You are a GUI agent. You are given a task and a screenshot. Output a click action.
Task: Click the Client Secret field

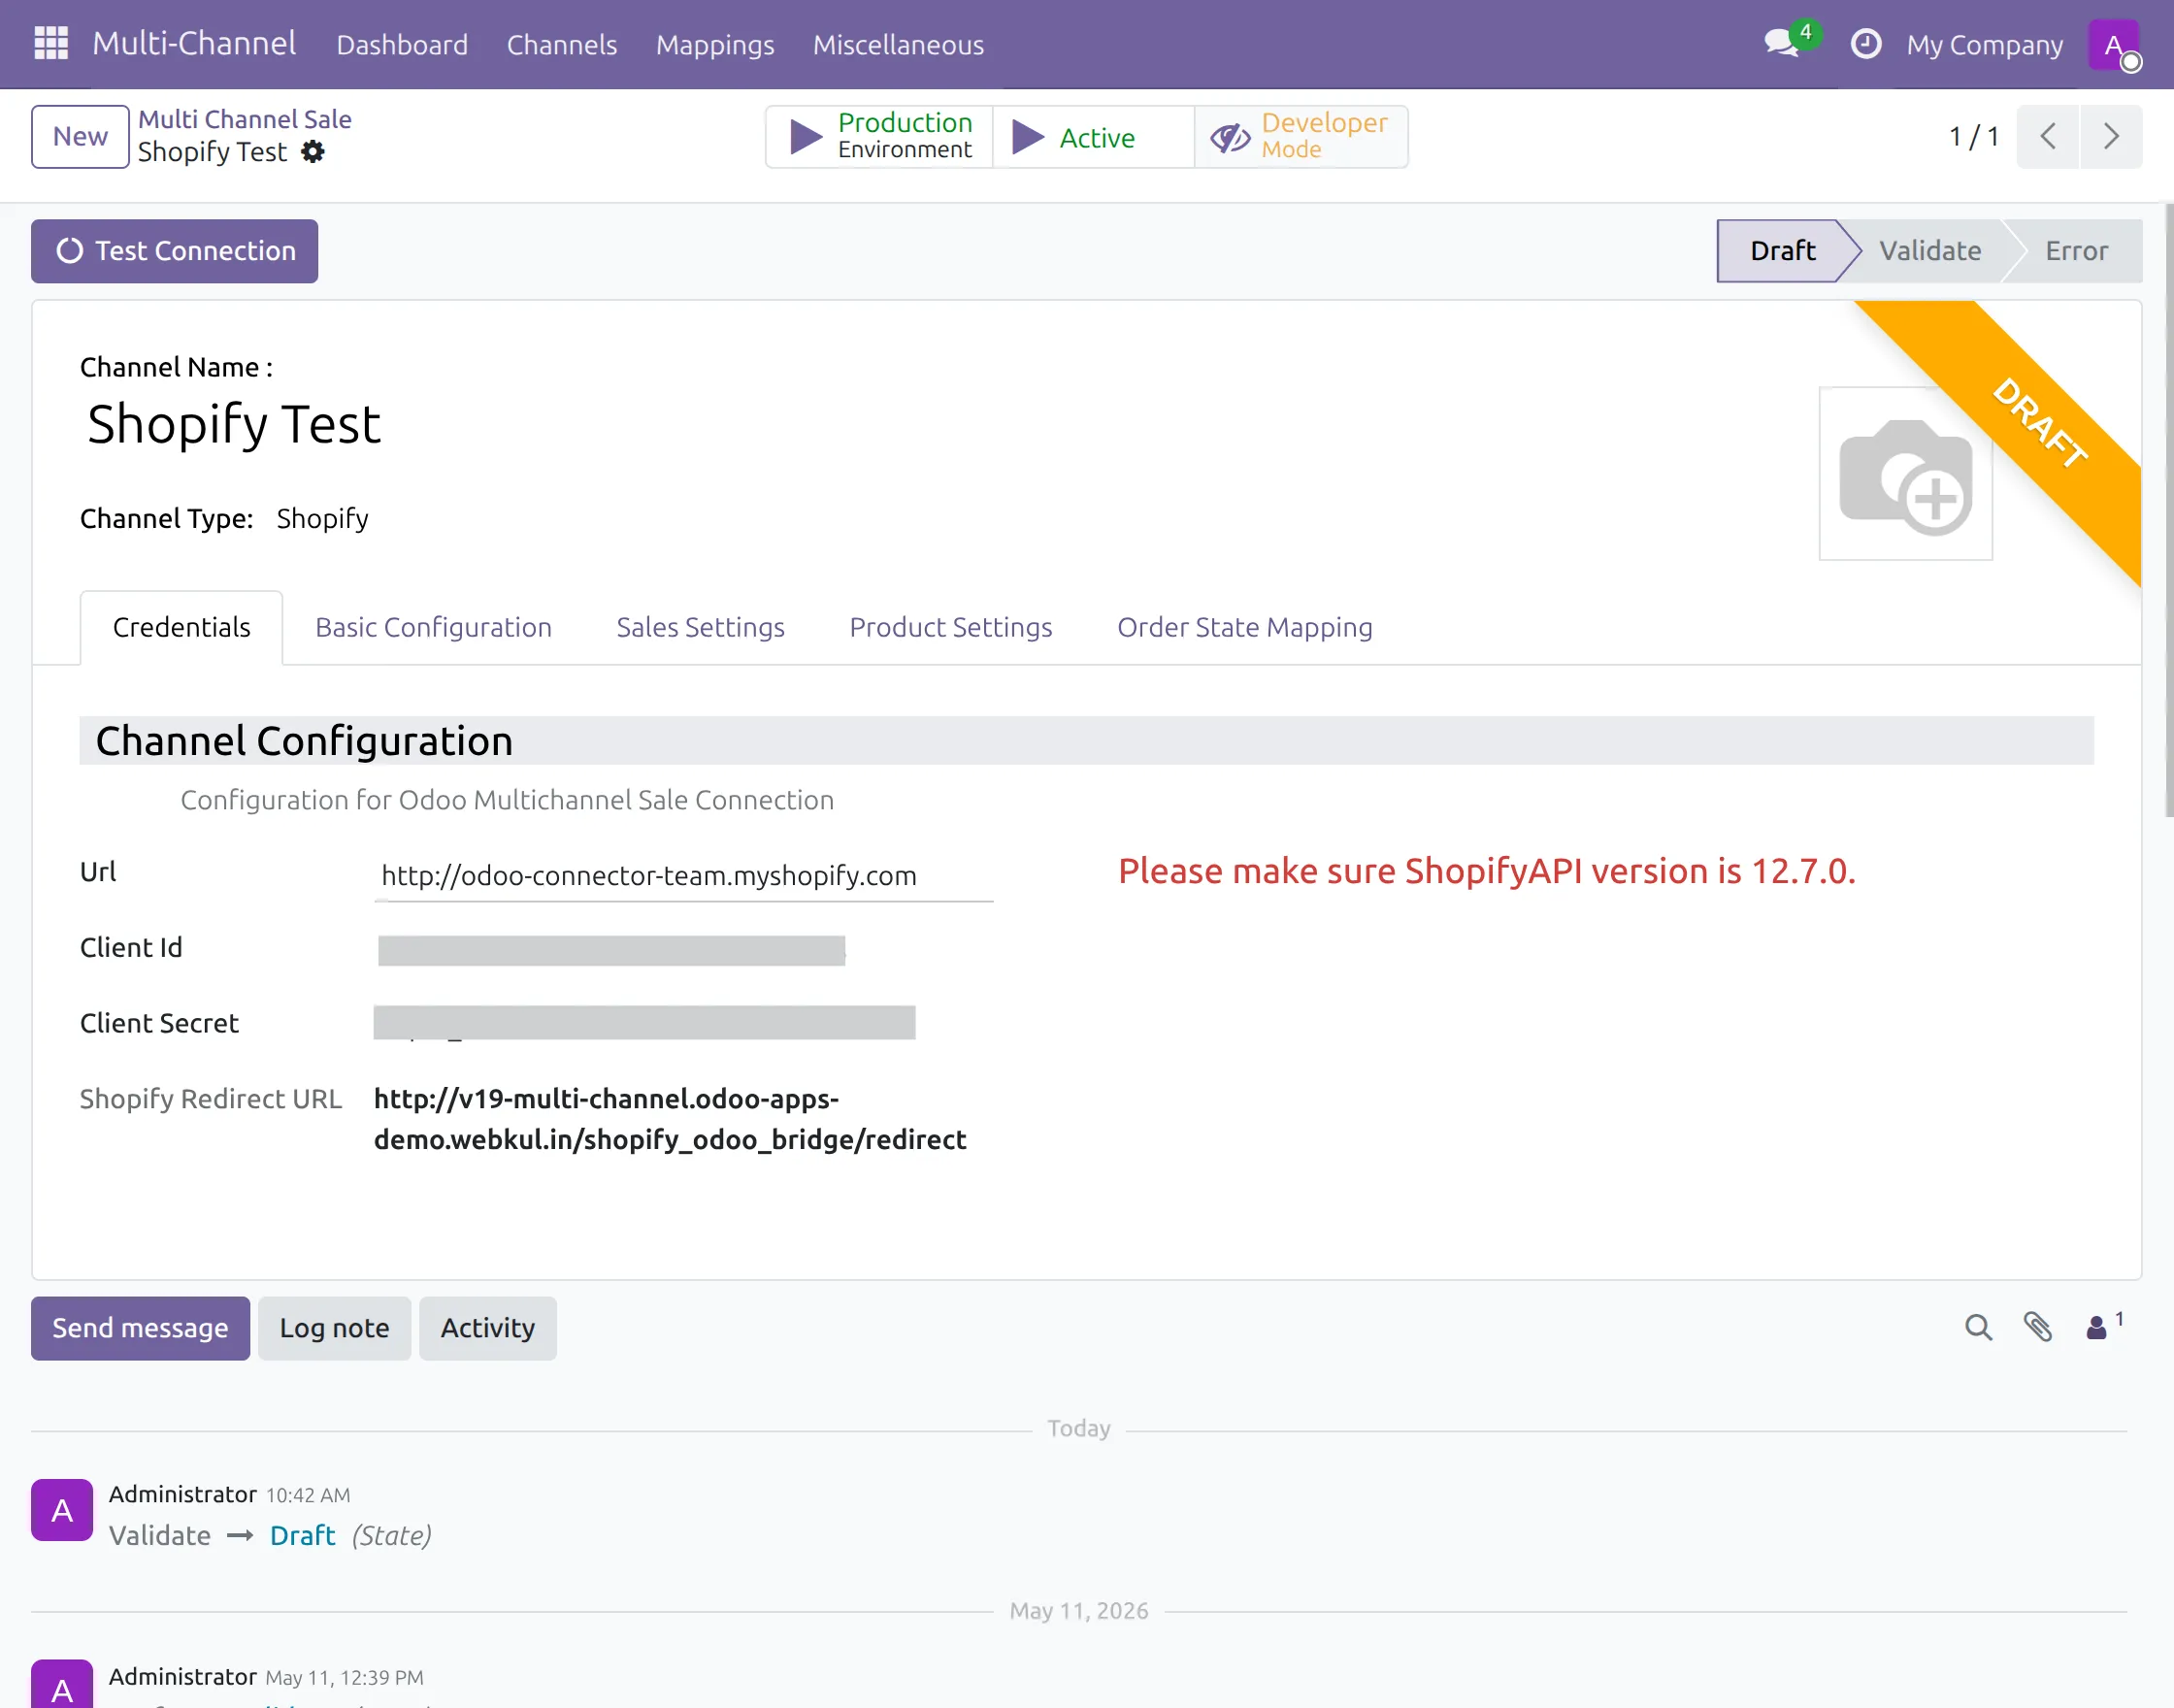tap(645, 1023)
